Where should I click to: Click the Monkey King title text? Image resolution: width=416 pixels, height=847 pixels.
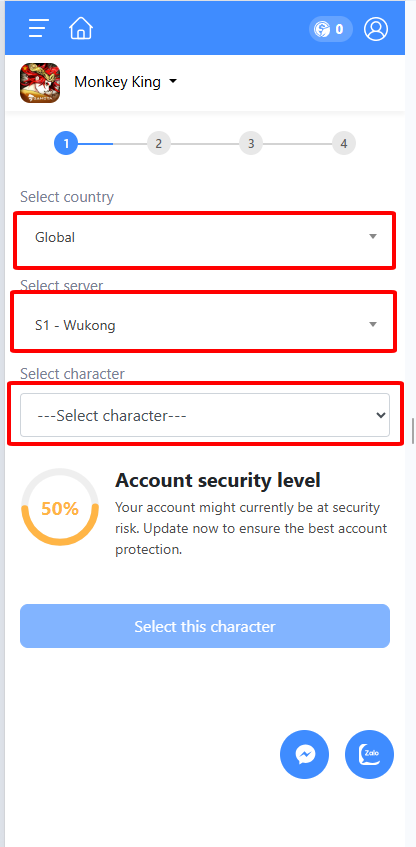(117, 82)
